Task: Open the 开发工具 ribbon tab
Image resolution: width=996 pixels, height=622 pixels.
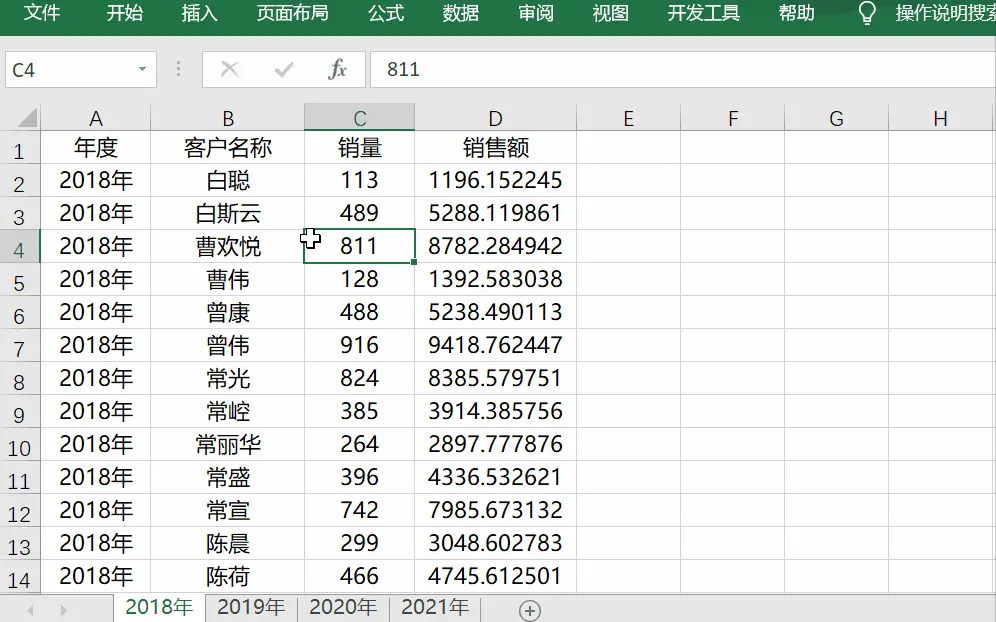Action: pos(704,13)
